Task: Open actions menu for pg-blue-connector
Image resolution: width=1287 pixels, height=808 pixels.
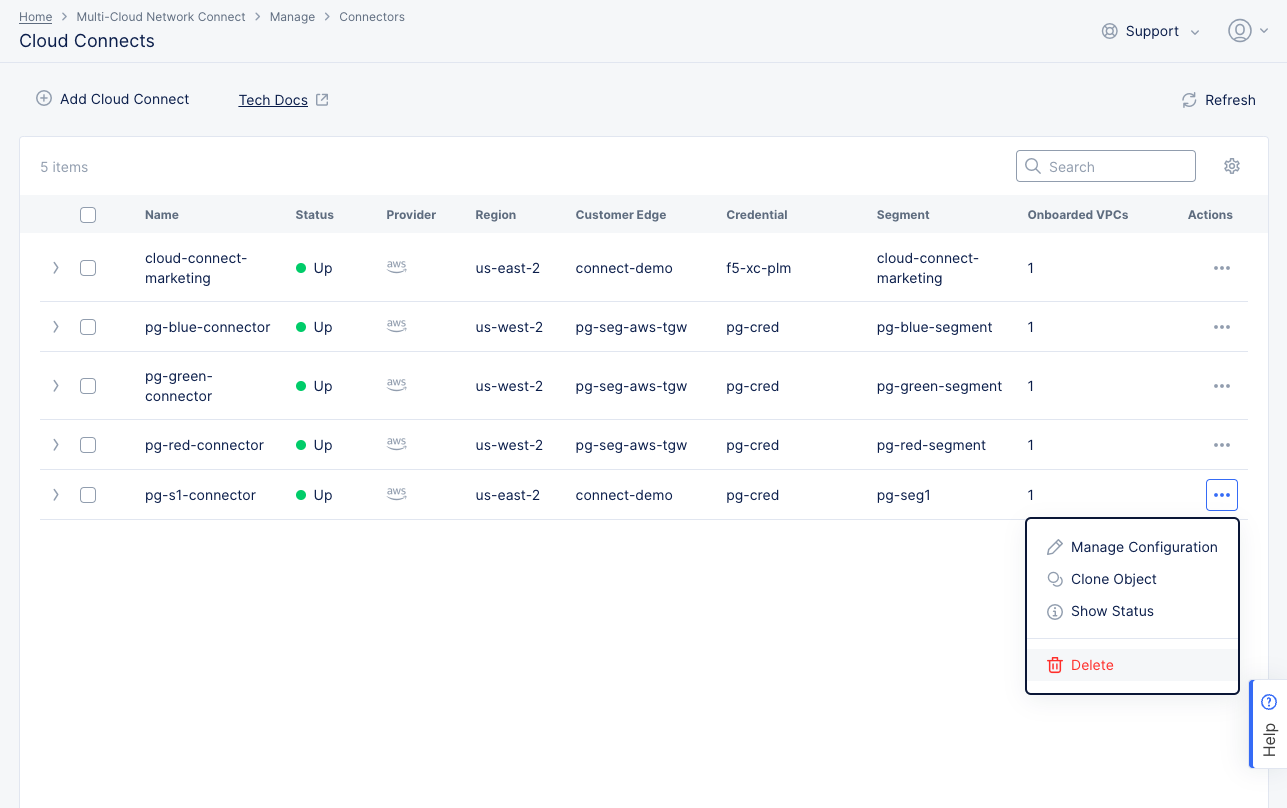Action: (x=1221, y=327)
